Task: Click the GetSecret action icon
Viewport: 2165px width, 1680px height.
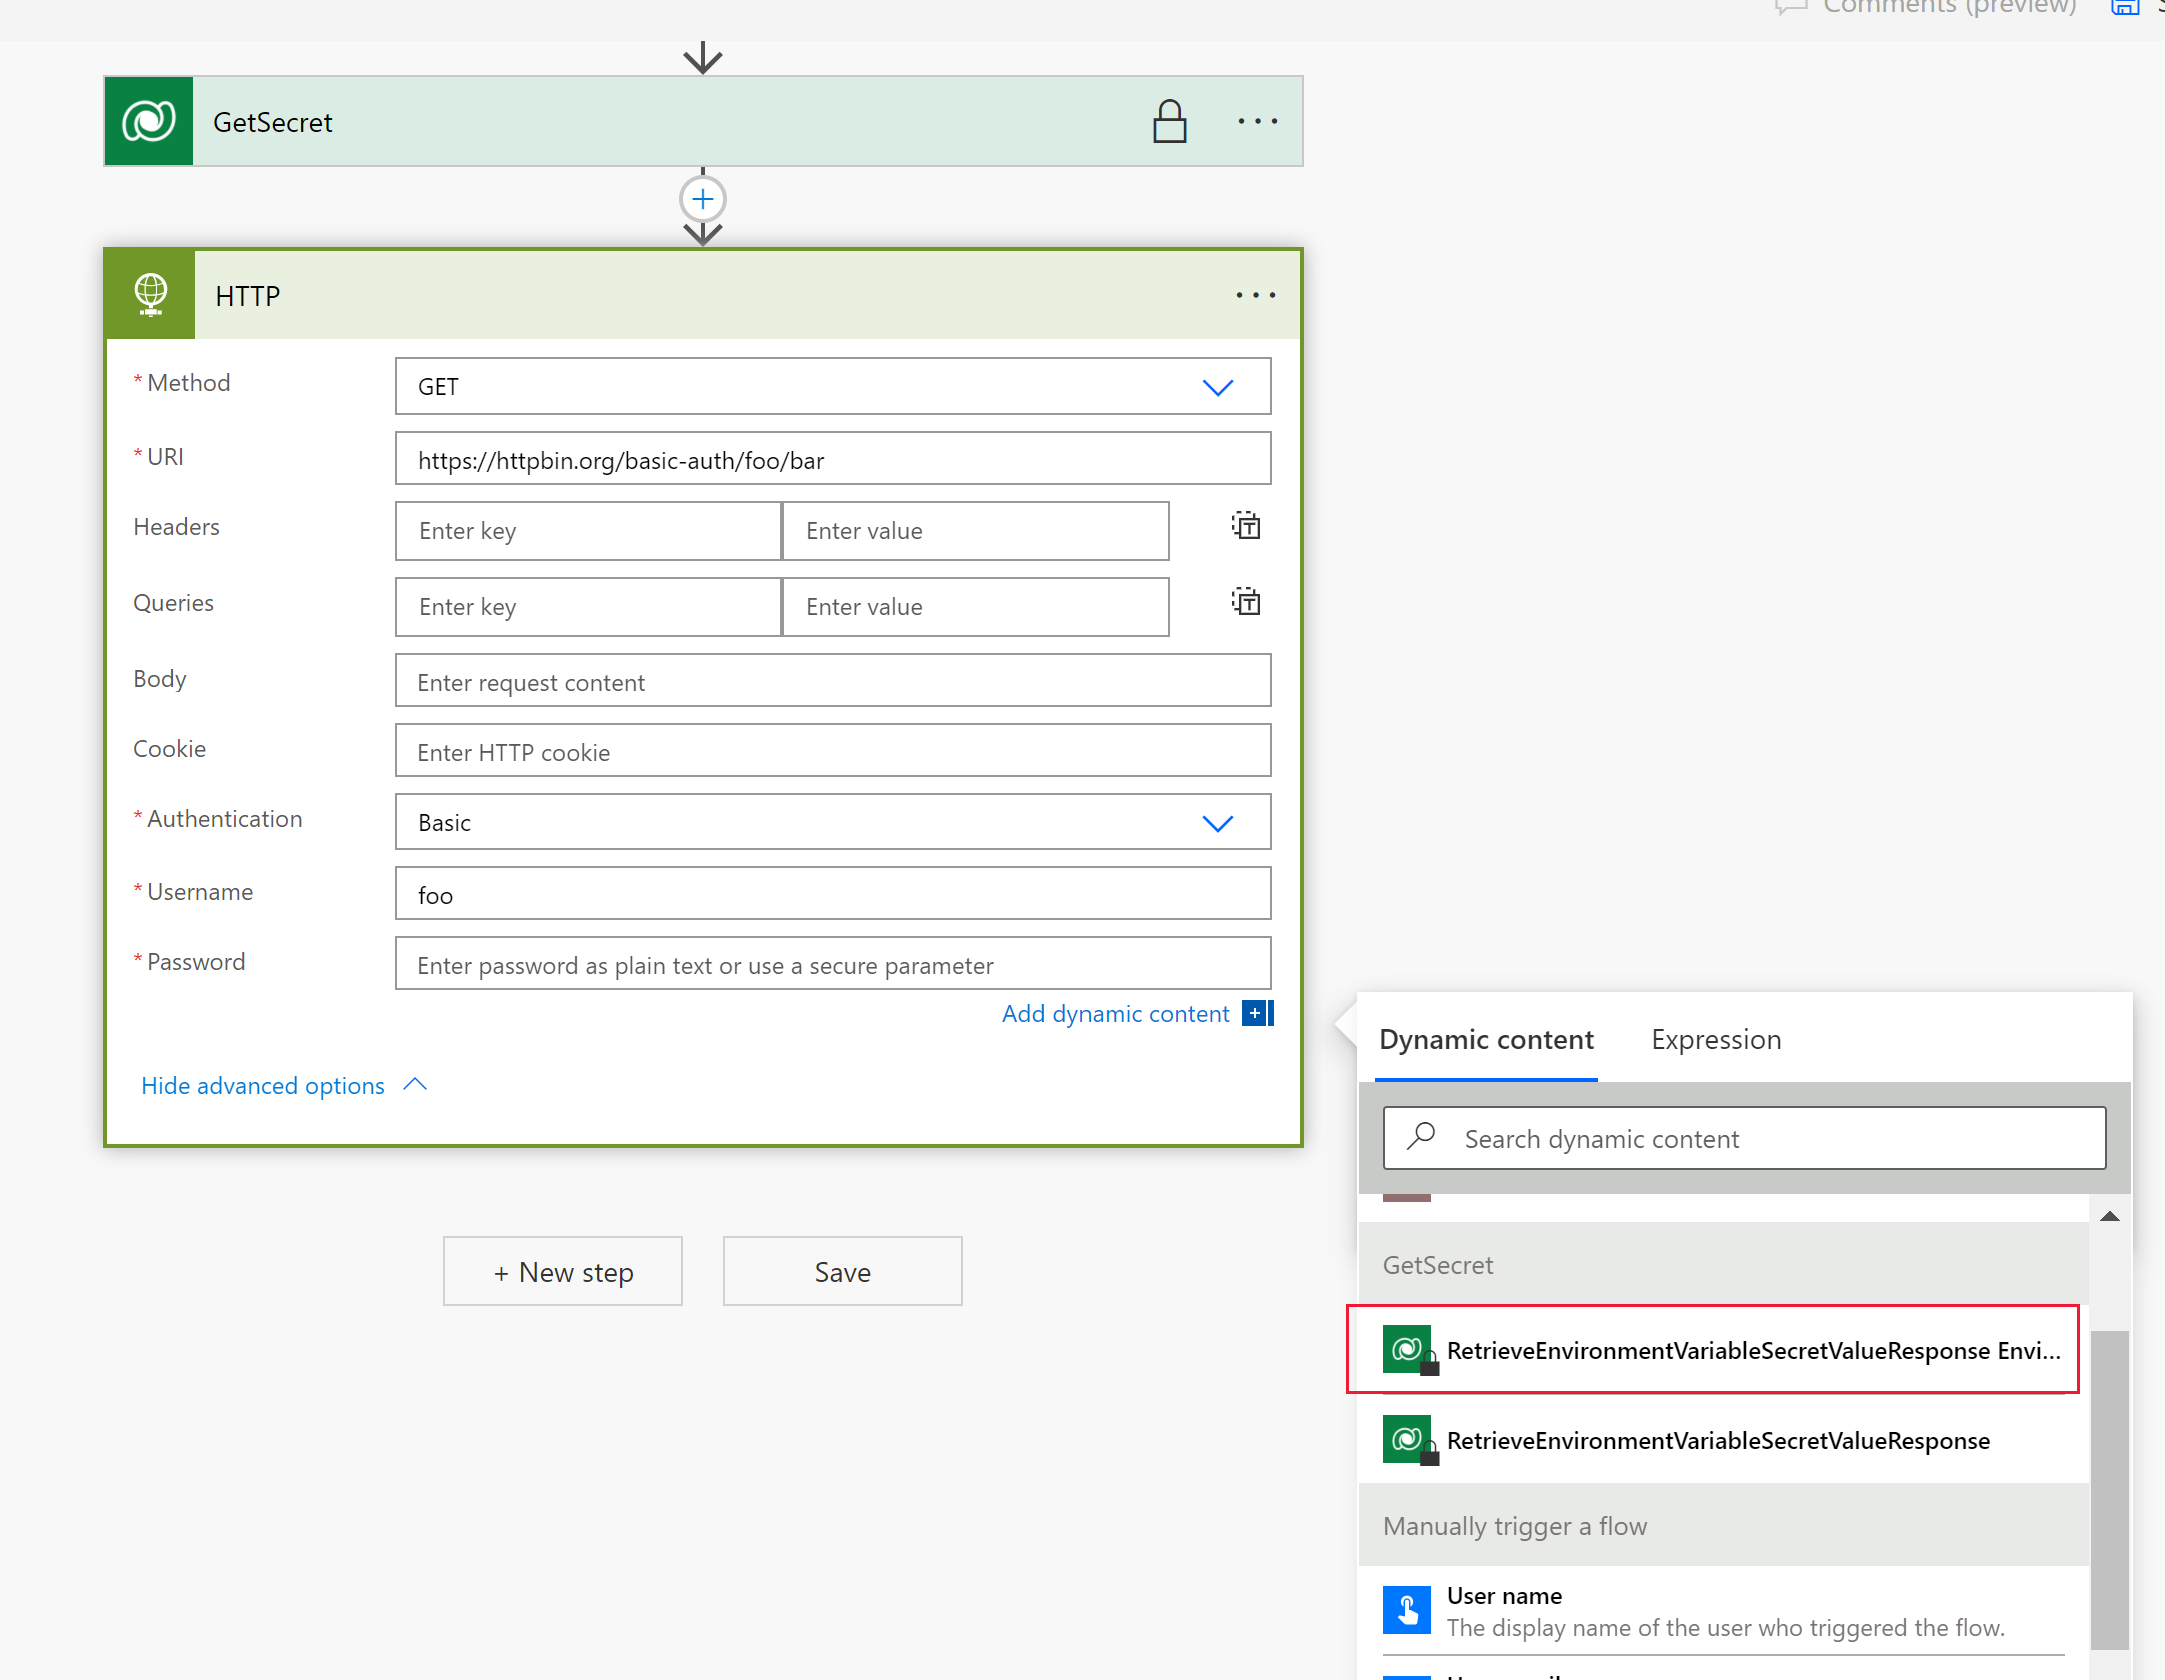Action: 149,121
